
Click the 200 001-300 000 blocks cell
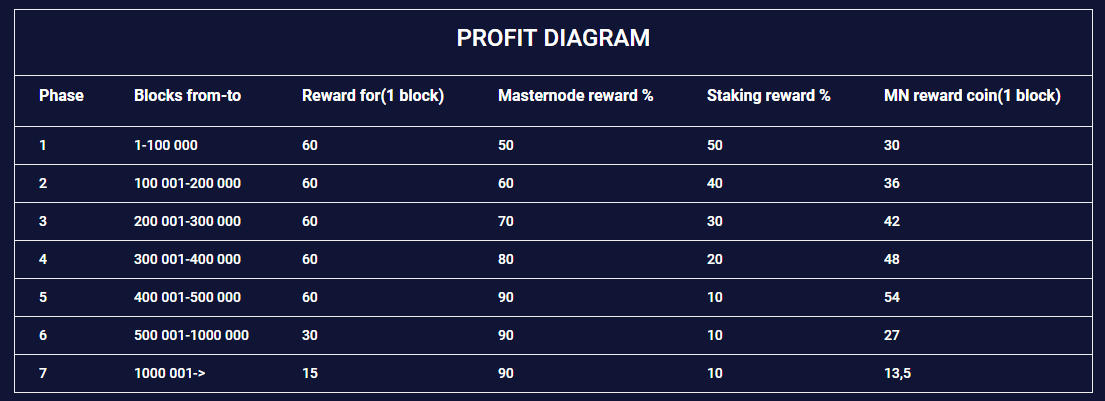pos(187,221)
